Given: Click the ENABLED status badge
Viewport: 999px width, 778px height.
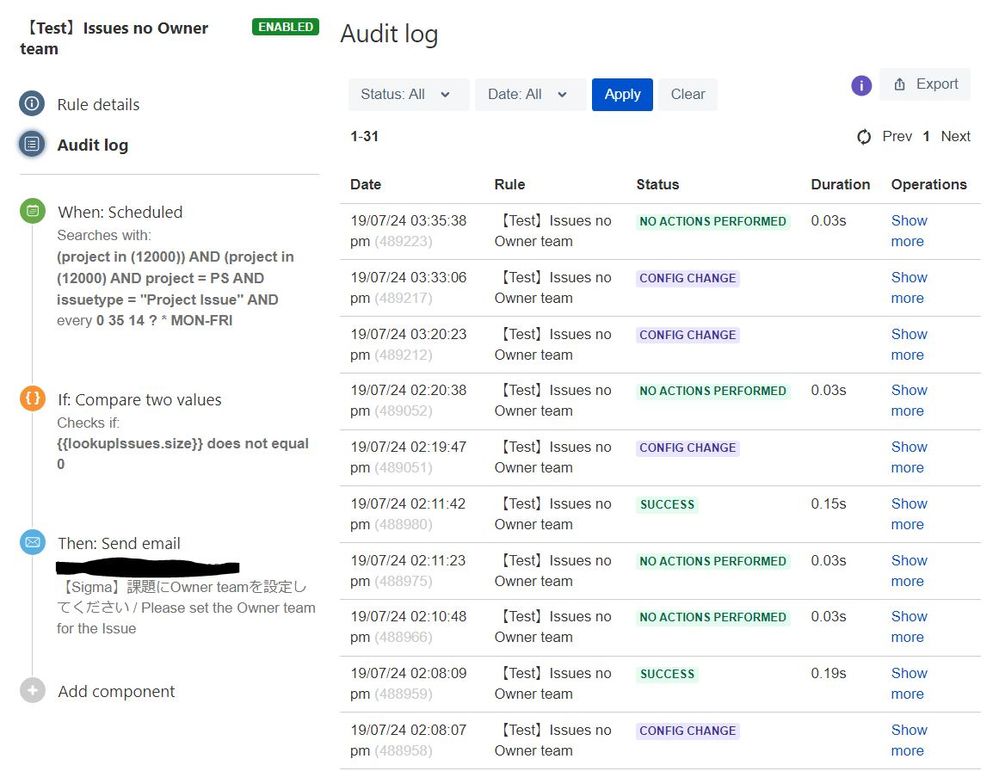Looking at the screenshot, I should coord(285,27).
